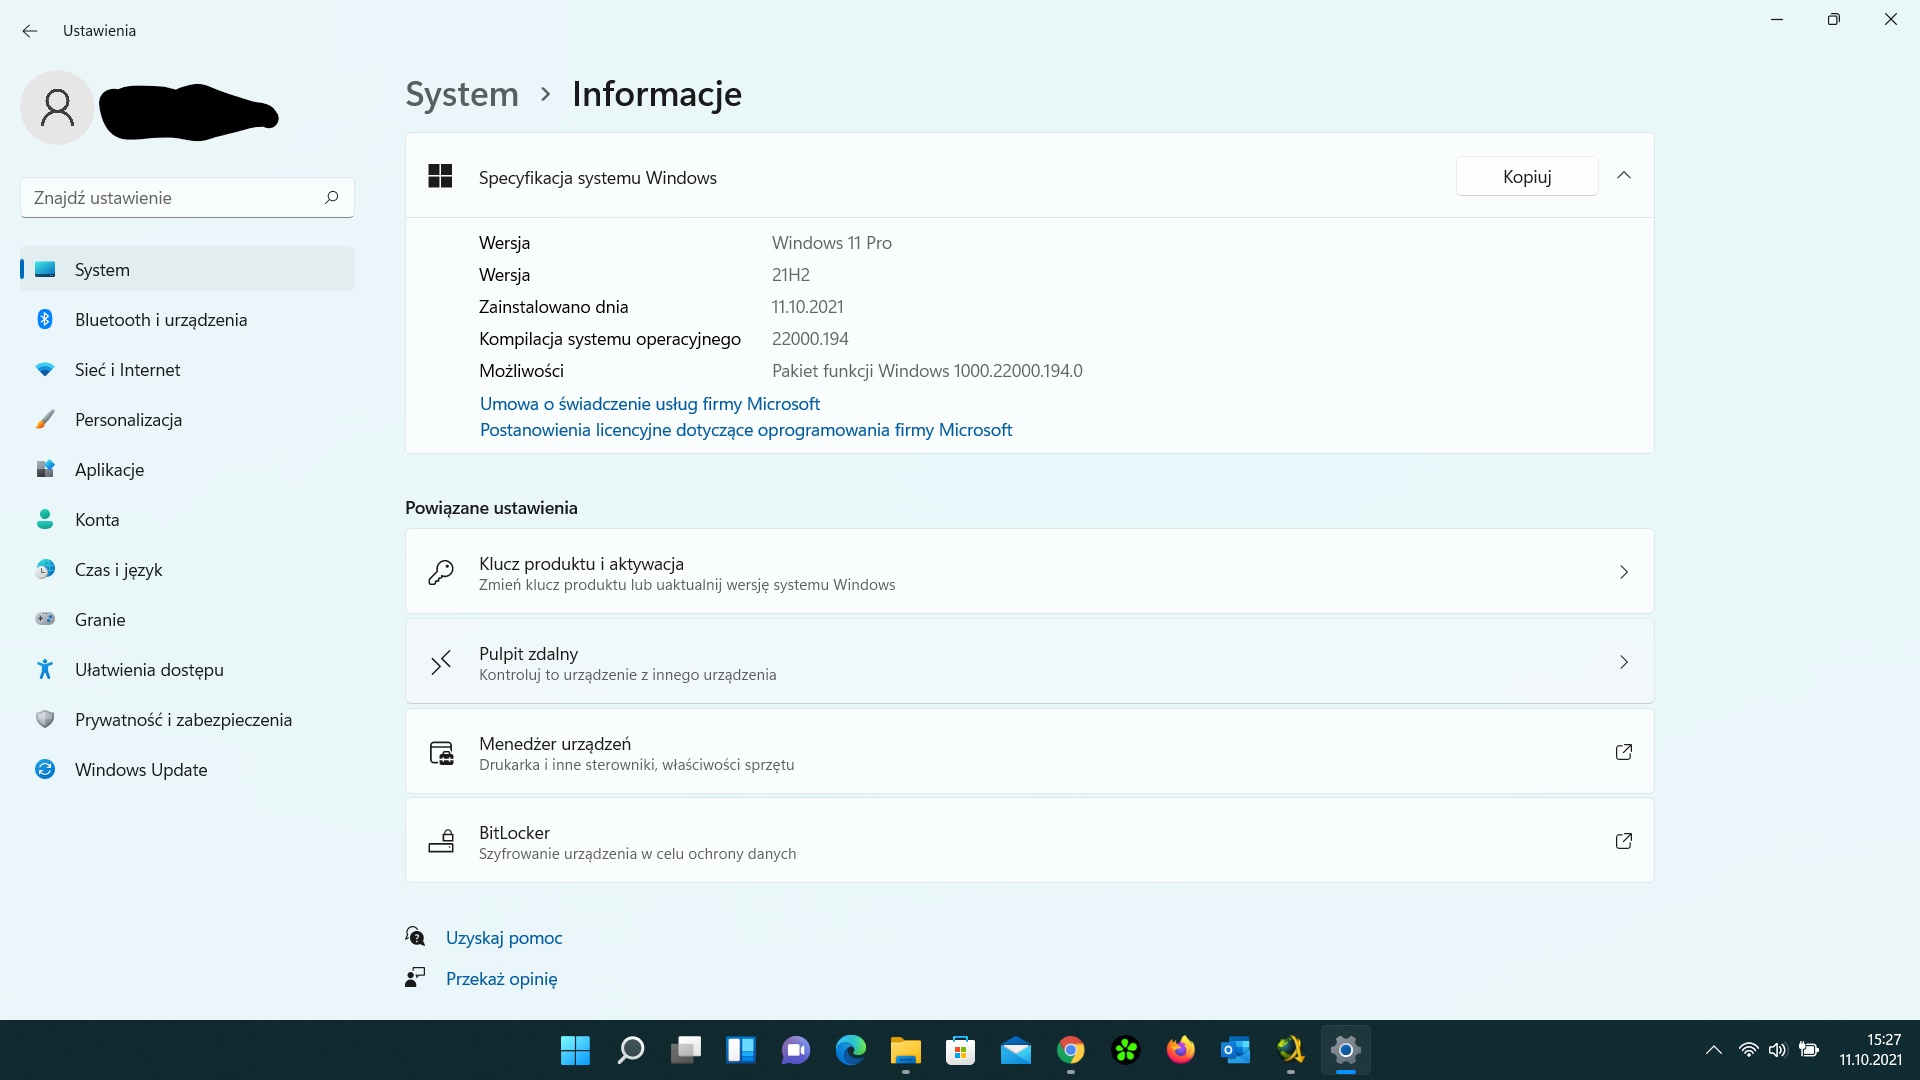This screenshot has height=1080, width=1920.
Task: Click chevron on Pulpit zdalny row
Action: pos(1624,662)
